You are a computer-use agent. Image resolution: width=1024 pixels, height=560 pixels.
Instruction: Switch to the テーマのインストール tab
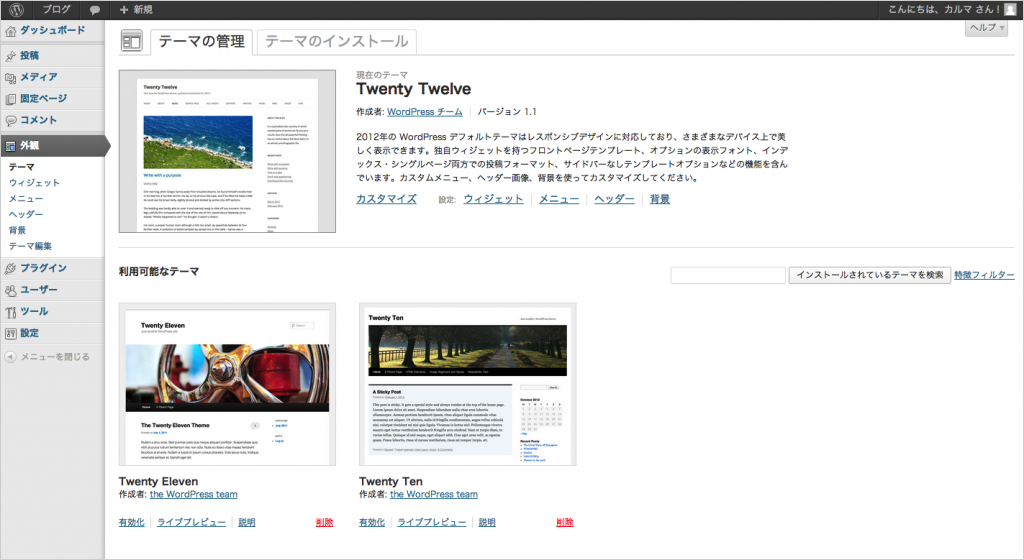pyautogui.click(x=336, y=42)
